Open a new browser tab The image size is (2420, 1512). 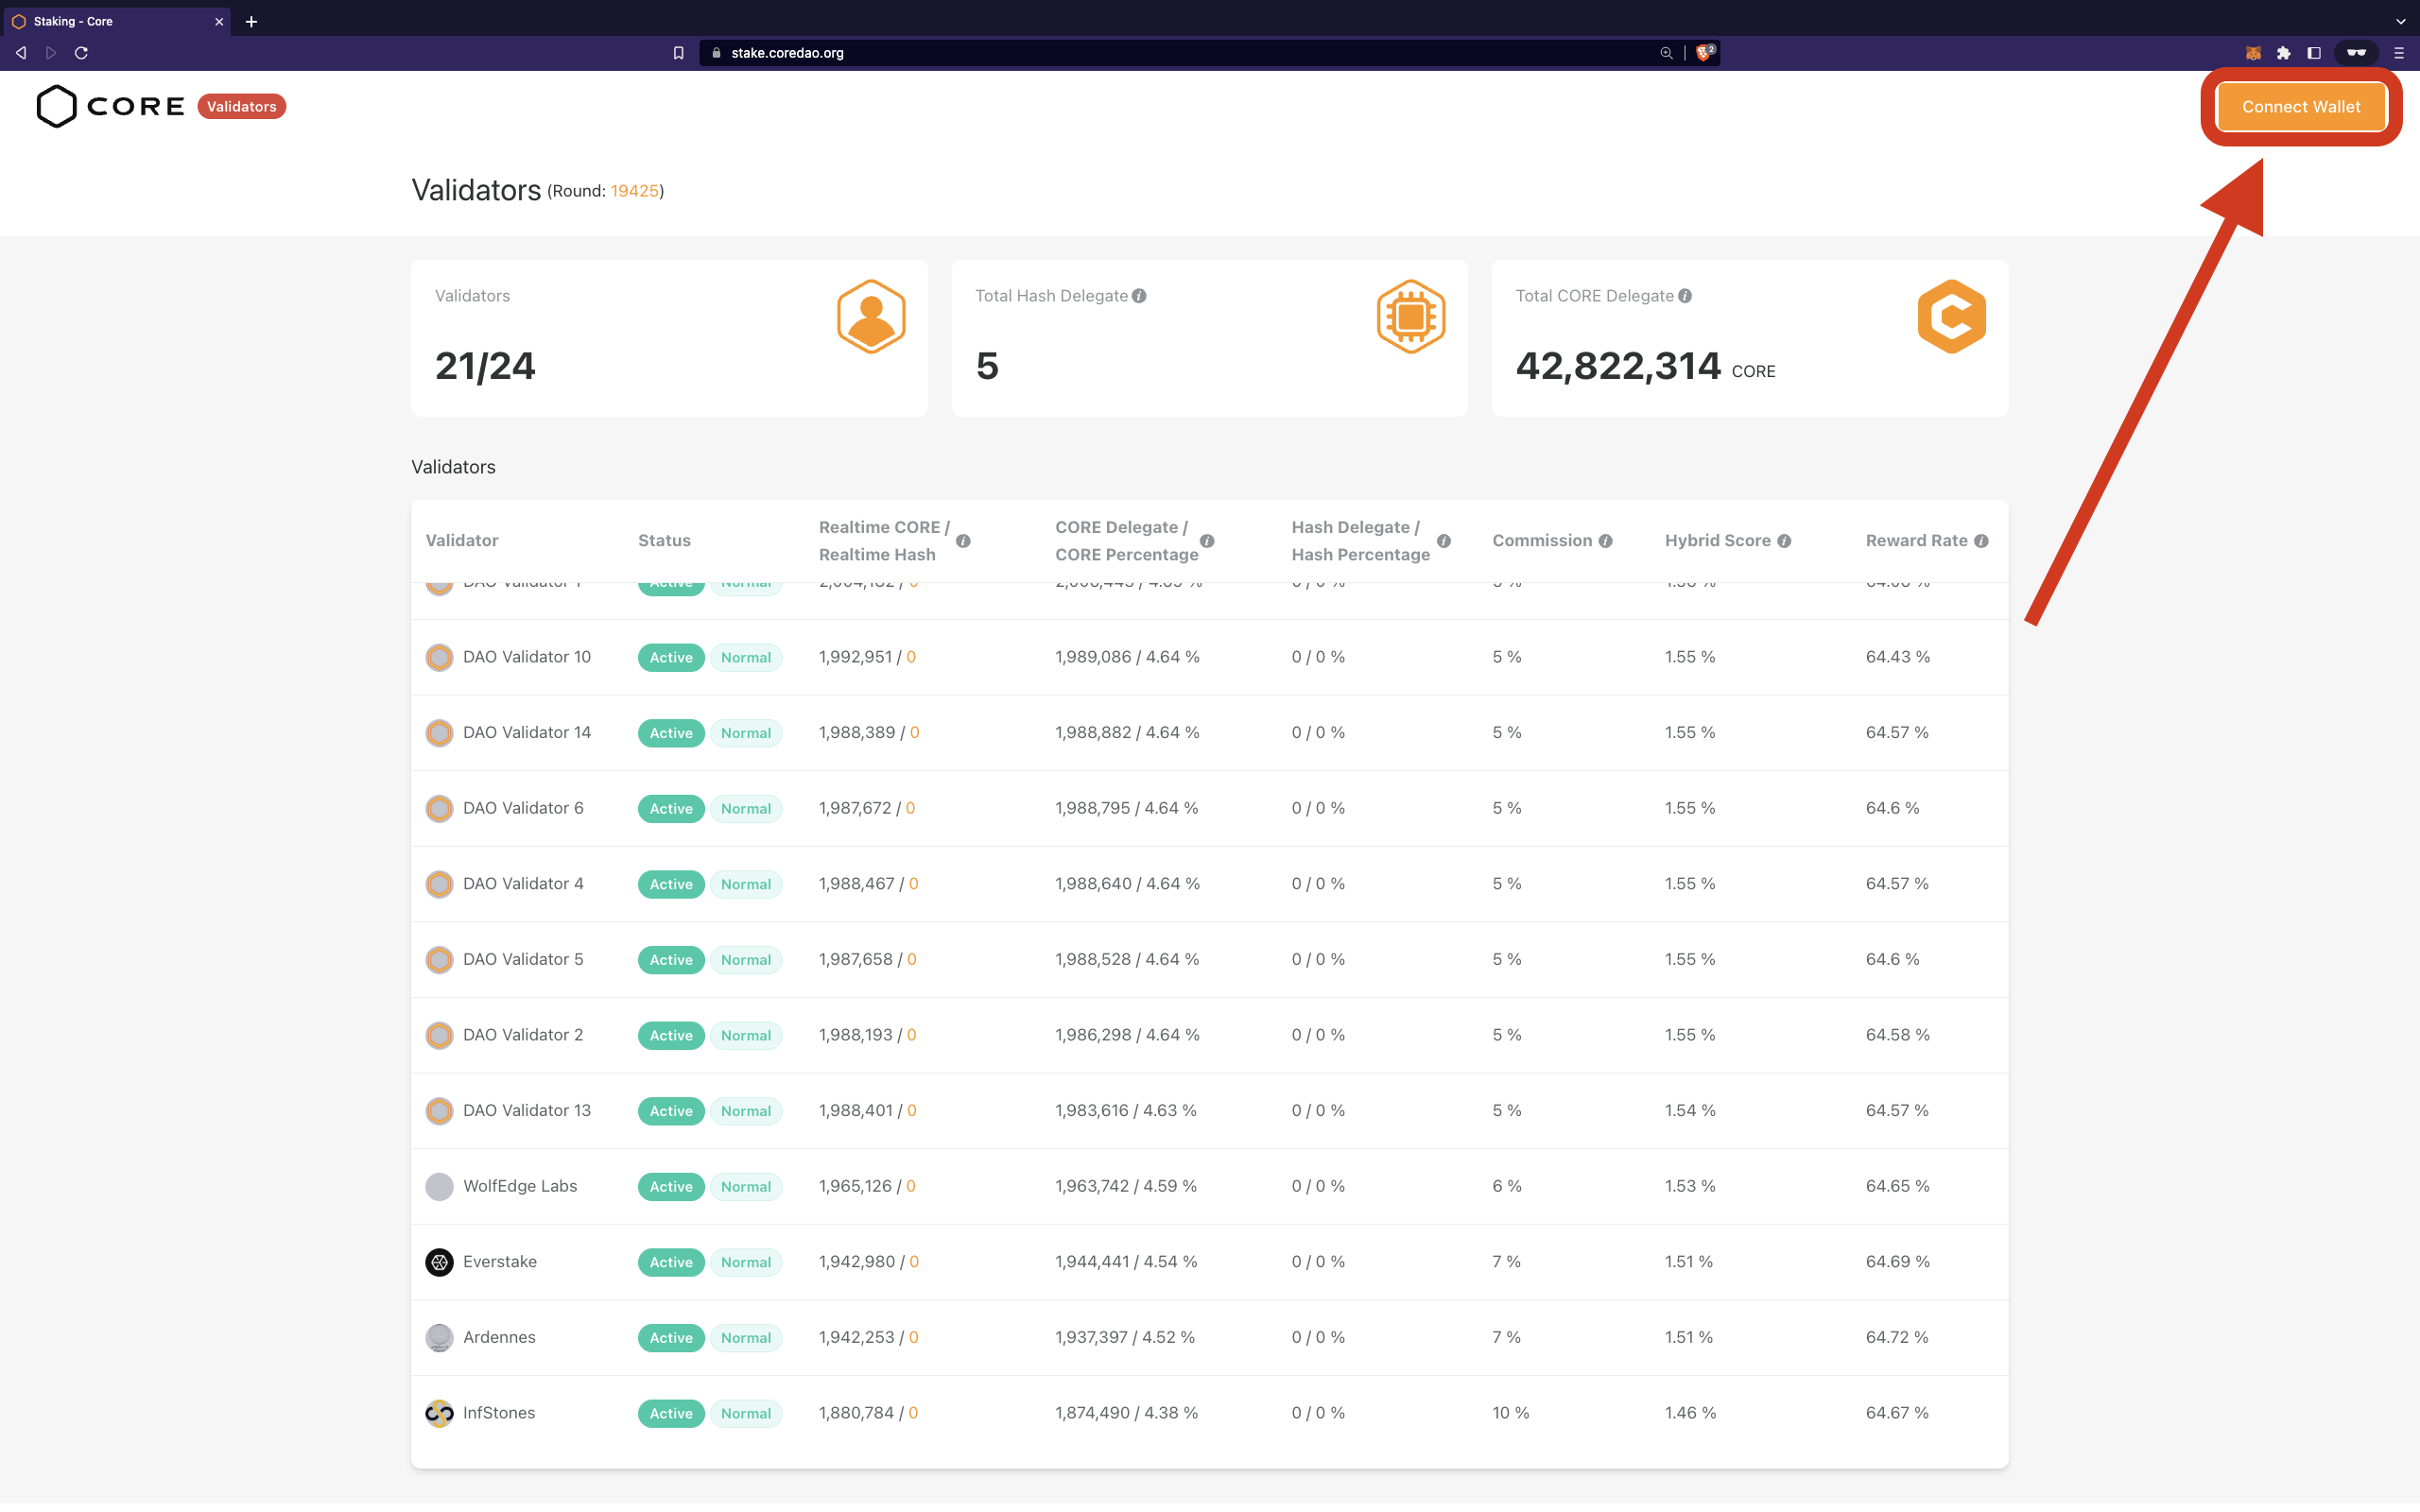click(x=251, y=21)
